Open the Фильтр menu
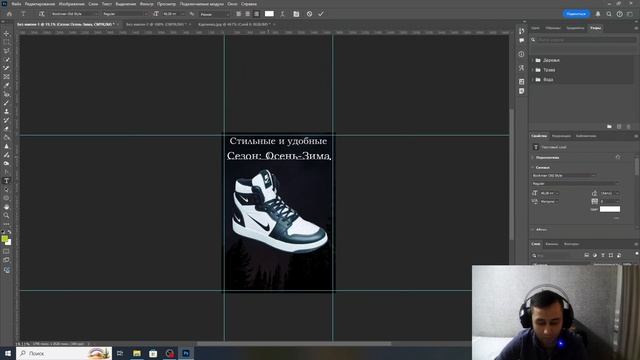The width and height of the screenshot is (640, 360). coord(147,4)
